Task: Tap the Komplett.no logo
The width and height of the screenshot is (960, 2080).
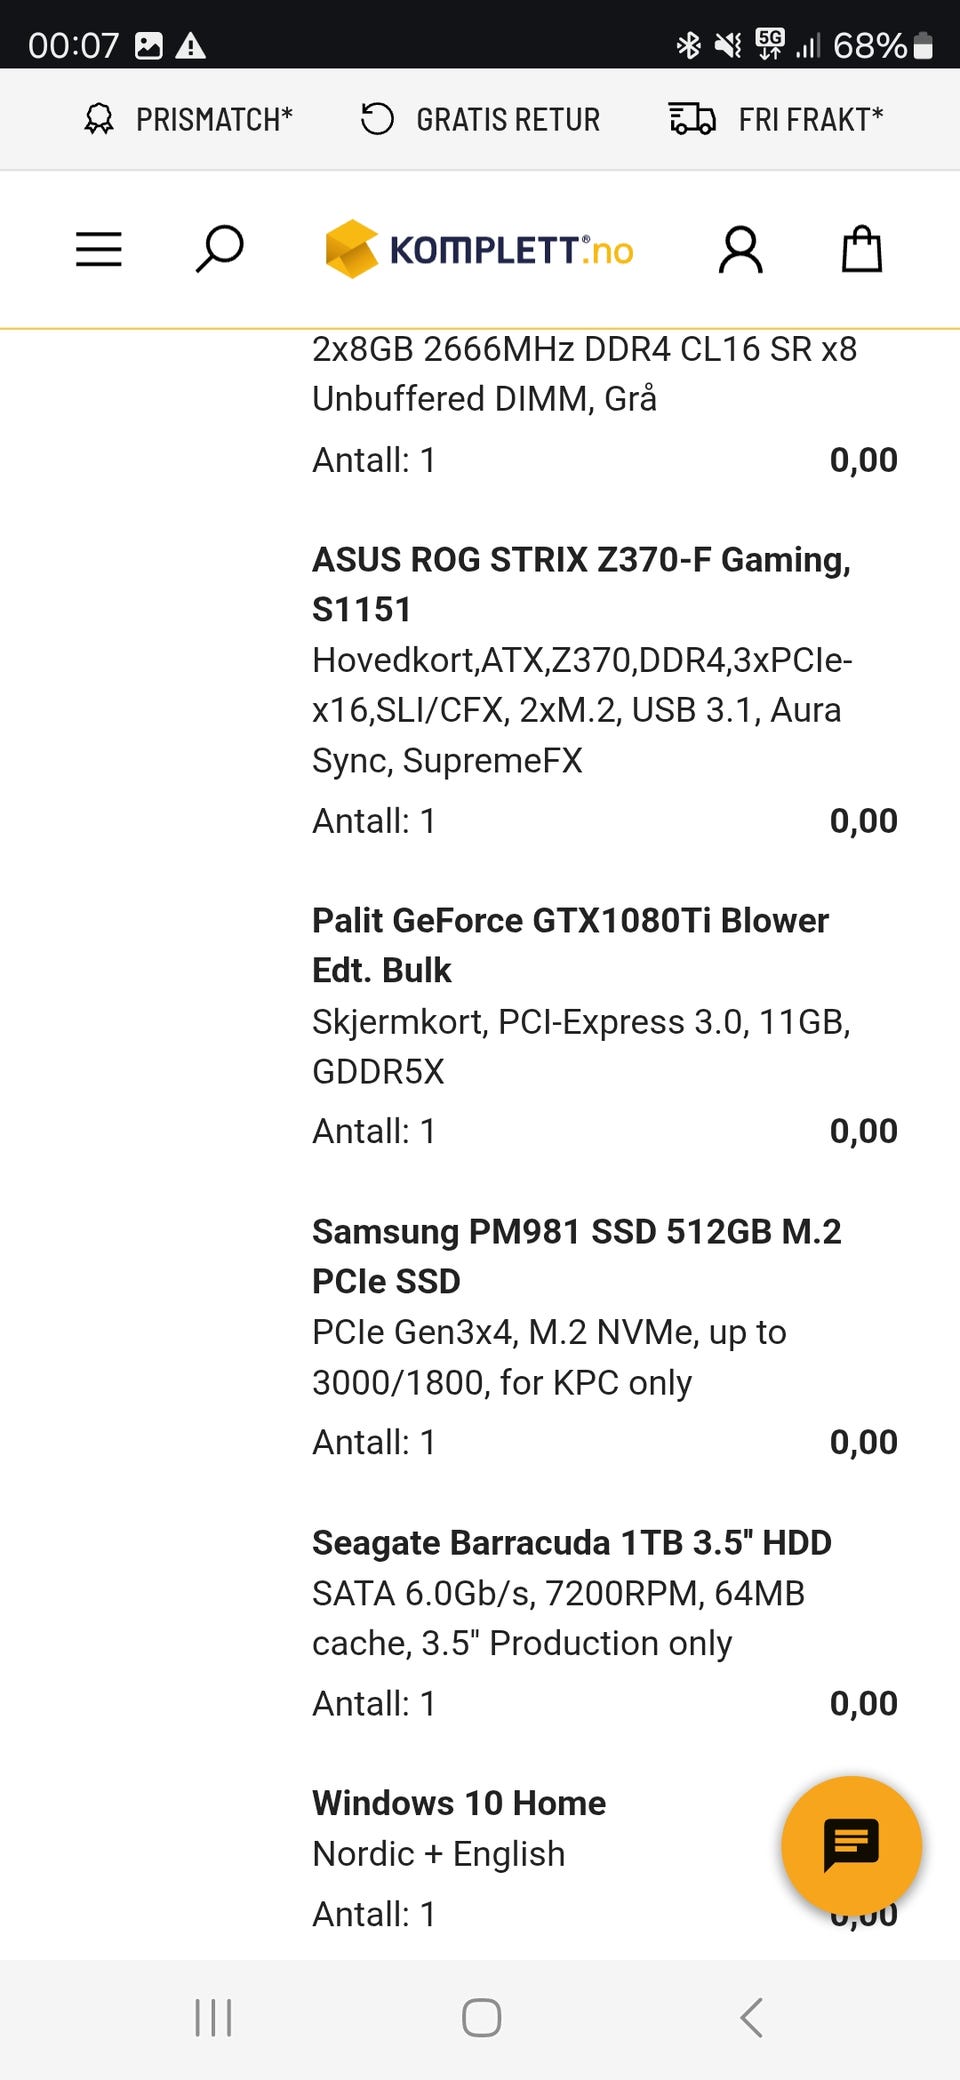Action: click(480, 249)
